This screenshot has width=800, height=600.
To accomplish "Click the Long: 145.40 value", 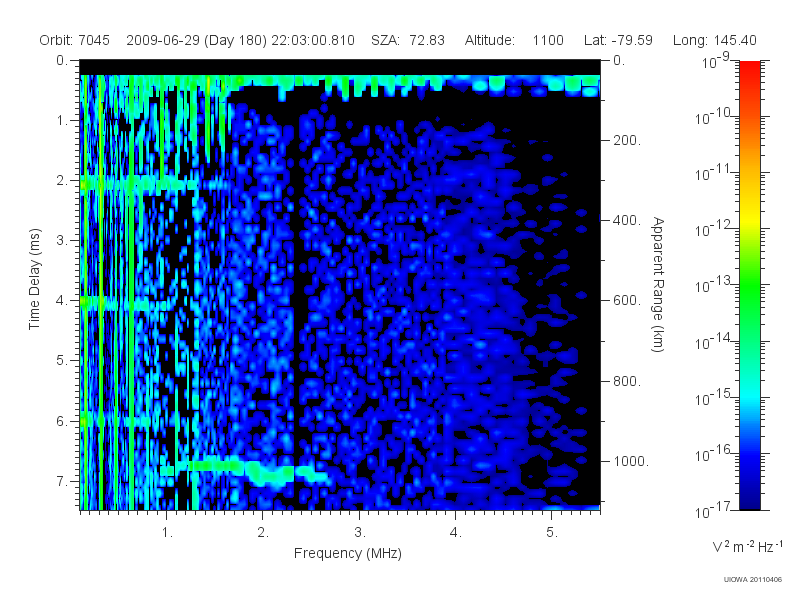I will pyautogui.click(x=714, y=40).
